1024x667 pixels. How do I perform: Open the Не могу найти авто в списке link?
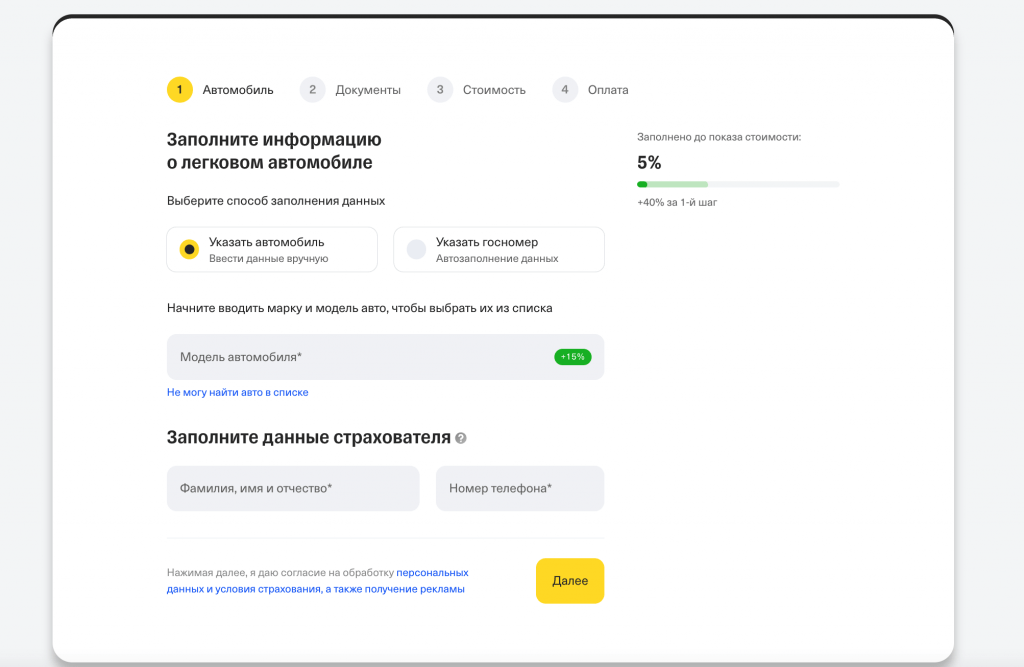[238, 393]
